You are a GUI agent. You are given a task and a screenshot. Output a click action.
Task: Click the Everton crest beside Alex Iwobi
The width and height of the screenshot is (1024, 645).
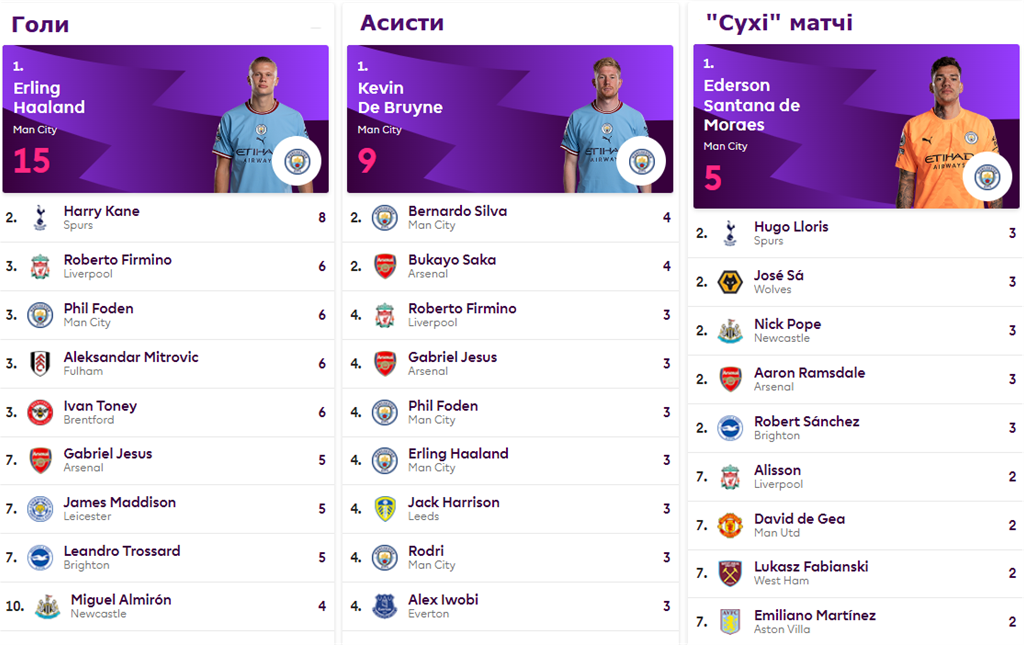(385, 606)
